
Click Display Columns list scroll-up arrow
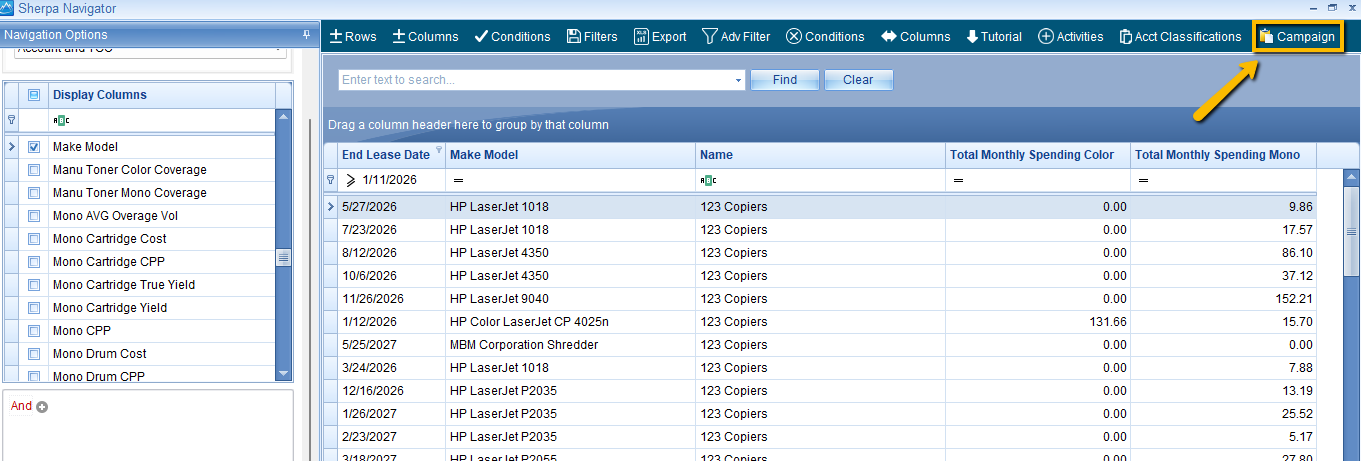(x=283, y=119)
